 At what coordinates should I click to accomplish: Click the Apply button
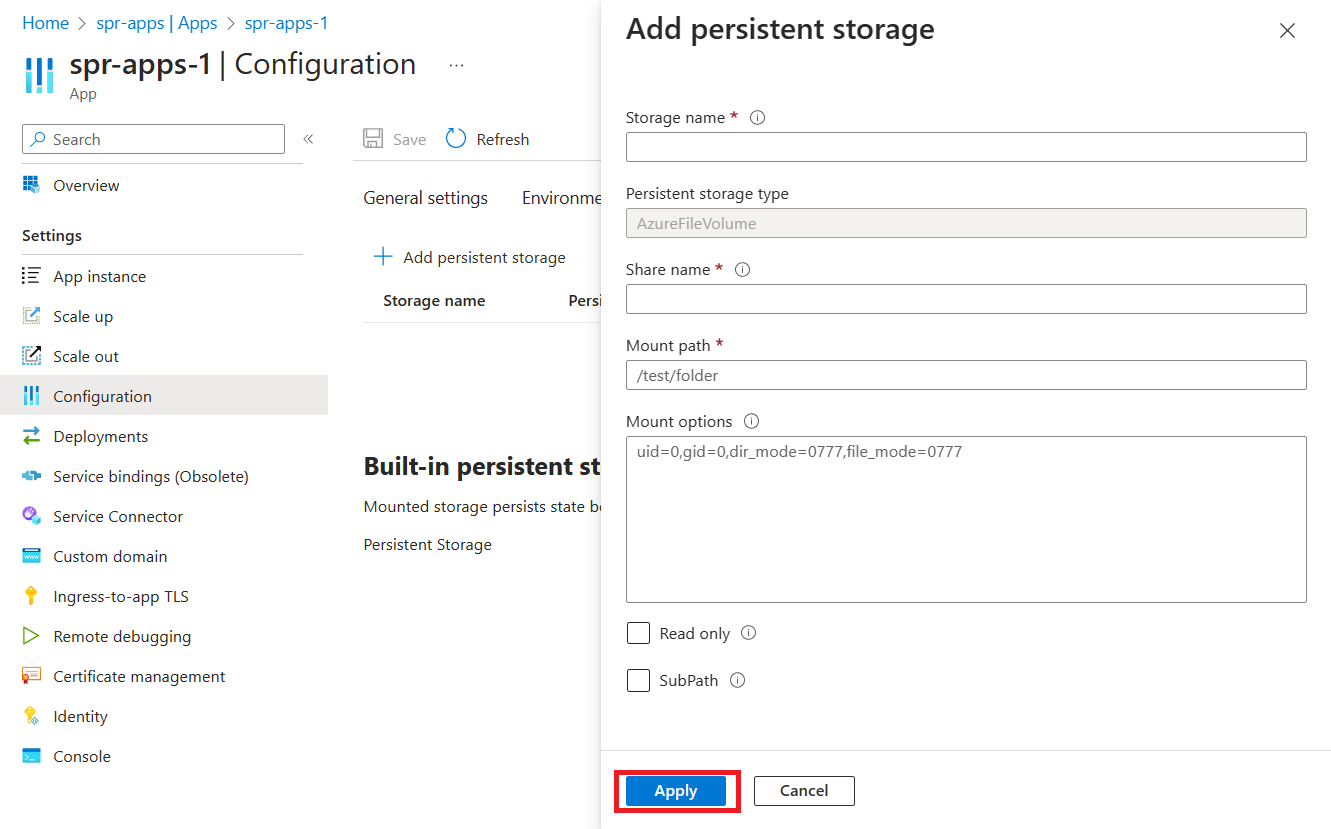676,791
